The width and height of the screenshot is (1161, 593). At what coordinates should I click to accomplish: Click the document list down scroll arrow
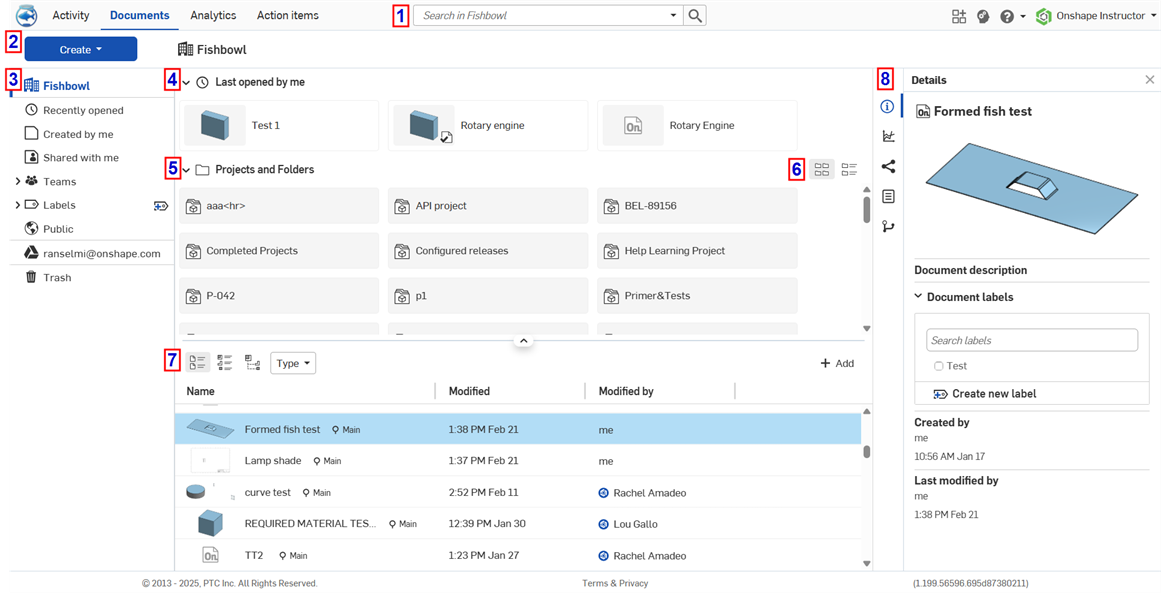(x=866, y=564)
